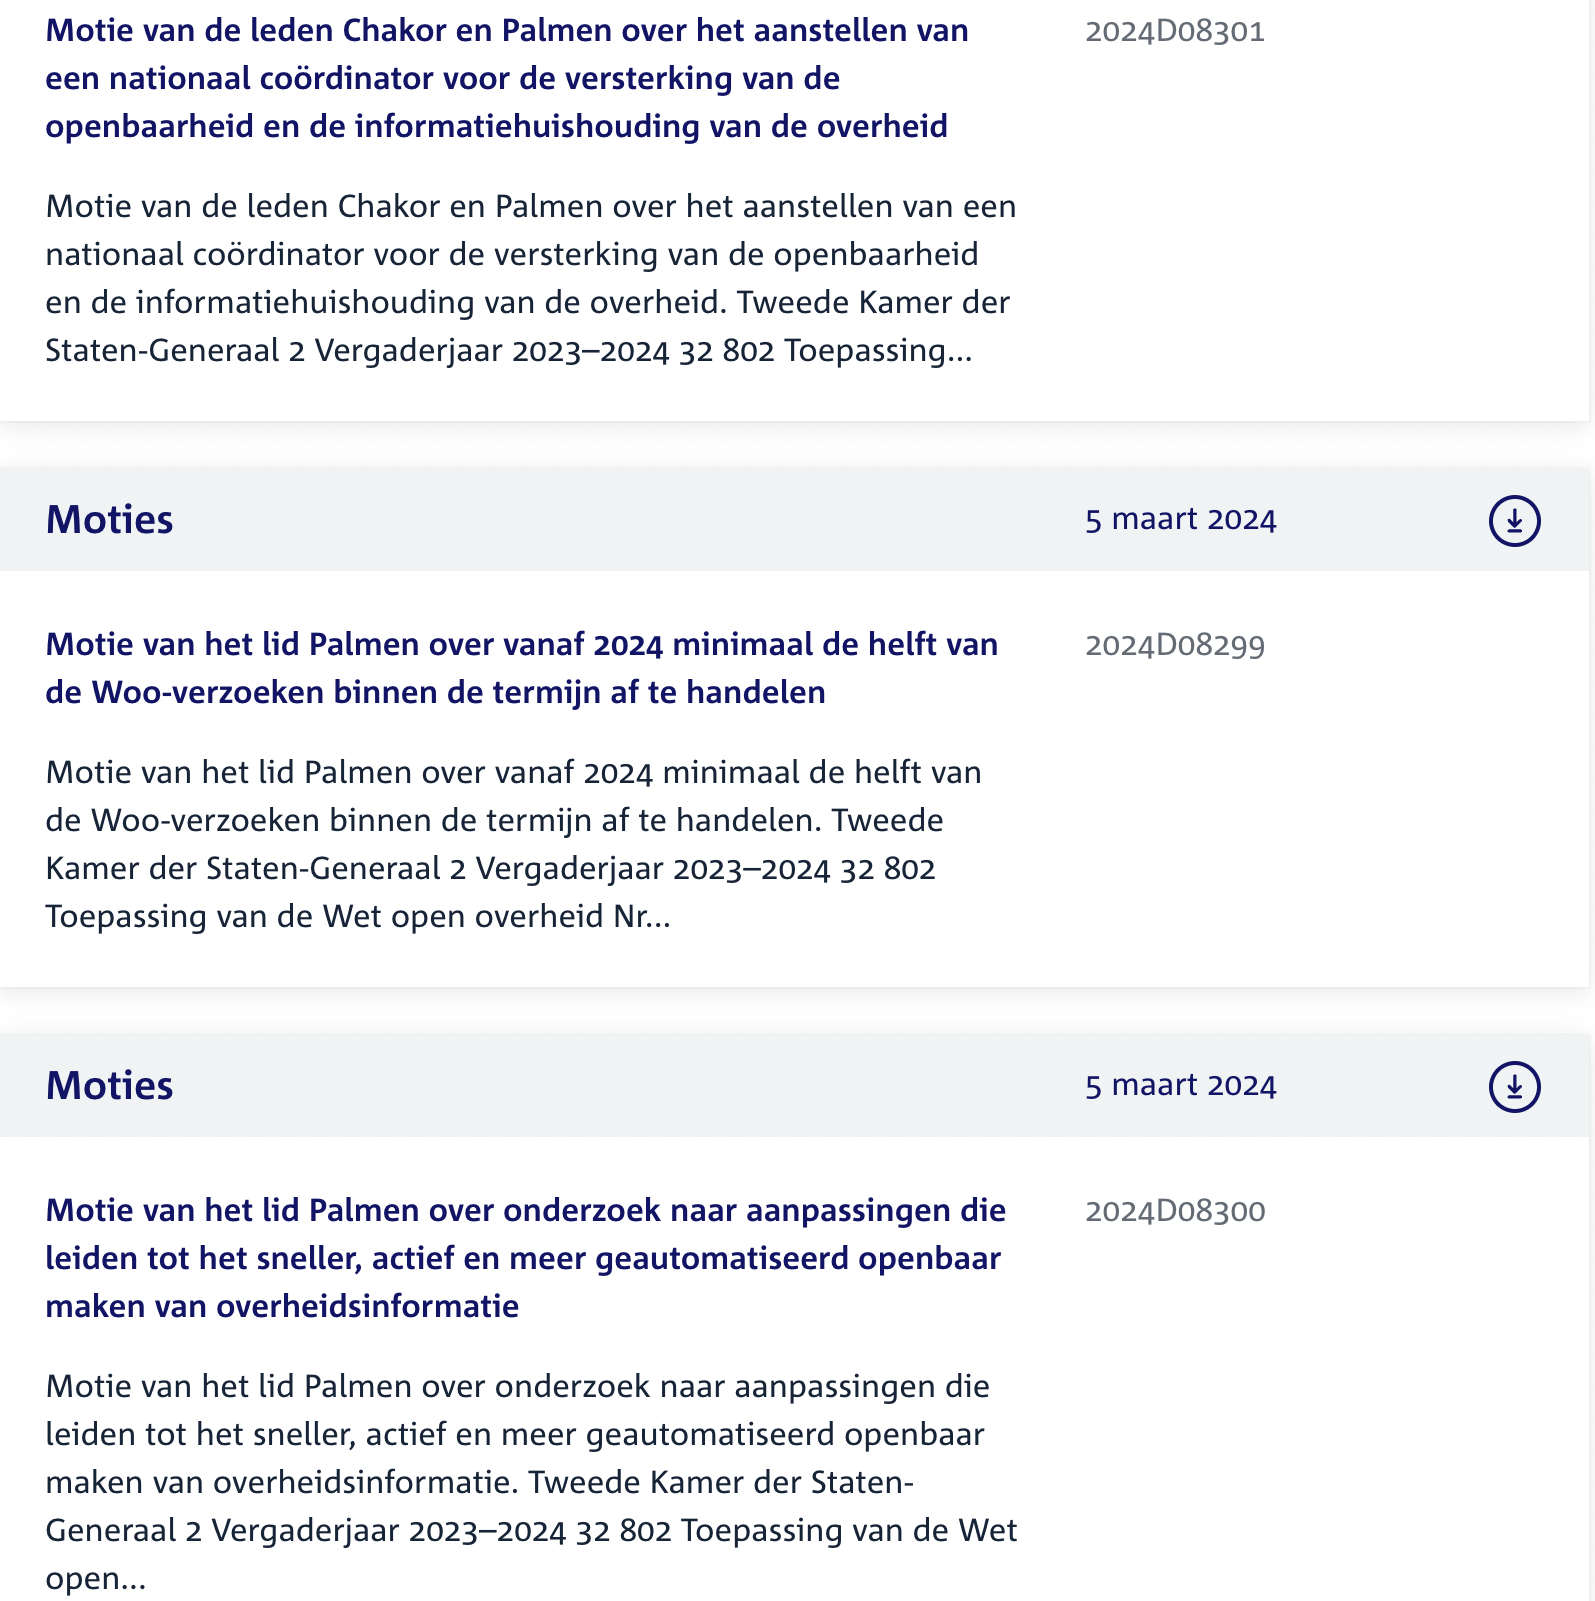
Task: Click the title line 'de Woo-verzoeken binnen de termijn af te handelen'
Action: click(436, 692)
